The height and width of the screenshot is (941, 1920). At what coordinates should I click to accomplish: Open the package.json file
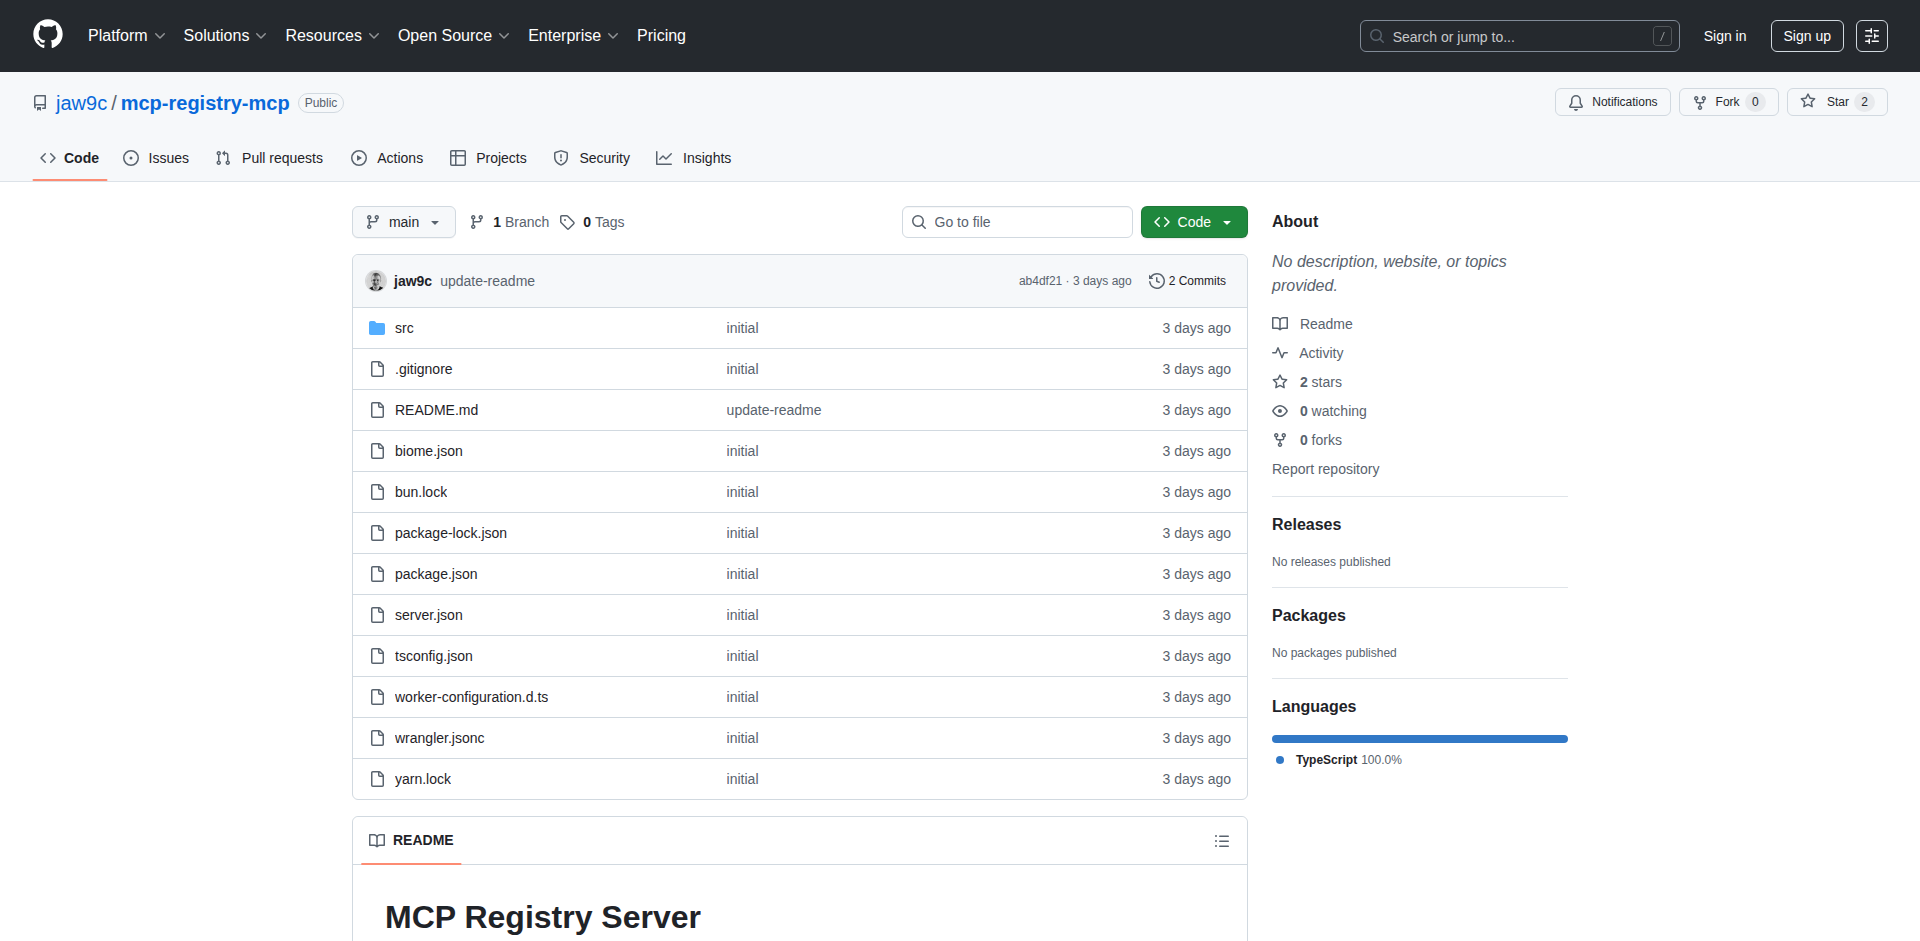(436, 574)
